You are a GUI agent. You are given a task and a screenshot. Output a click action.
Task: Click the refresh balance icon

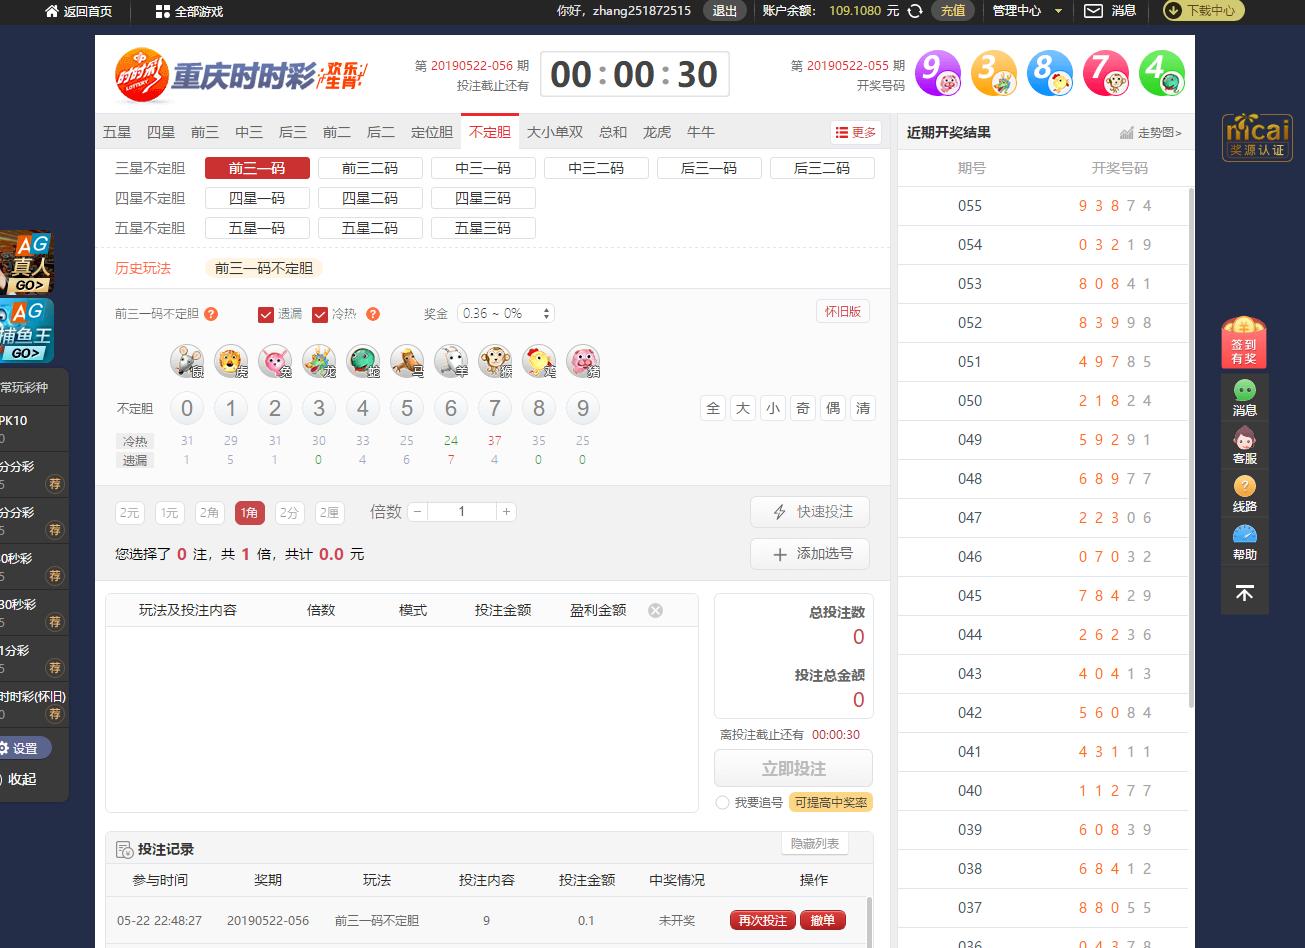915,11
